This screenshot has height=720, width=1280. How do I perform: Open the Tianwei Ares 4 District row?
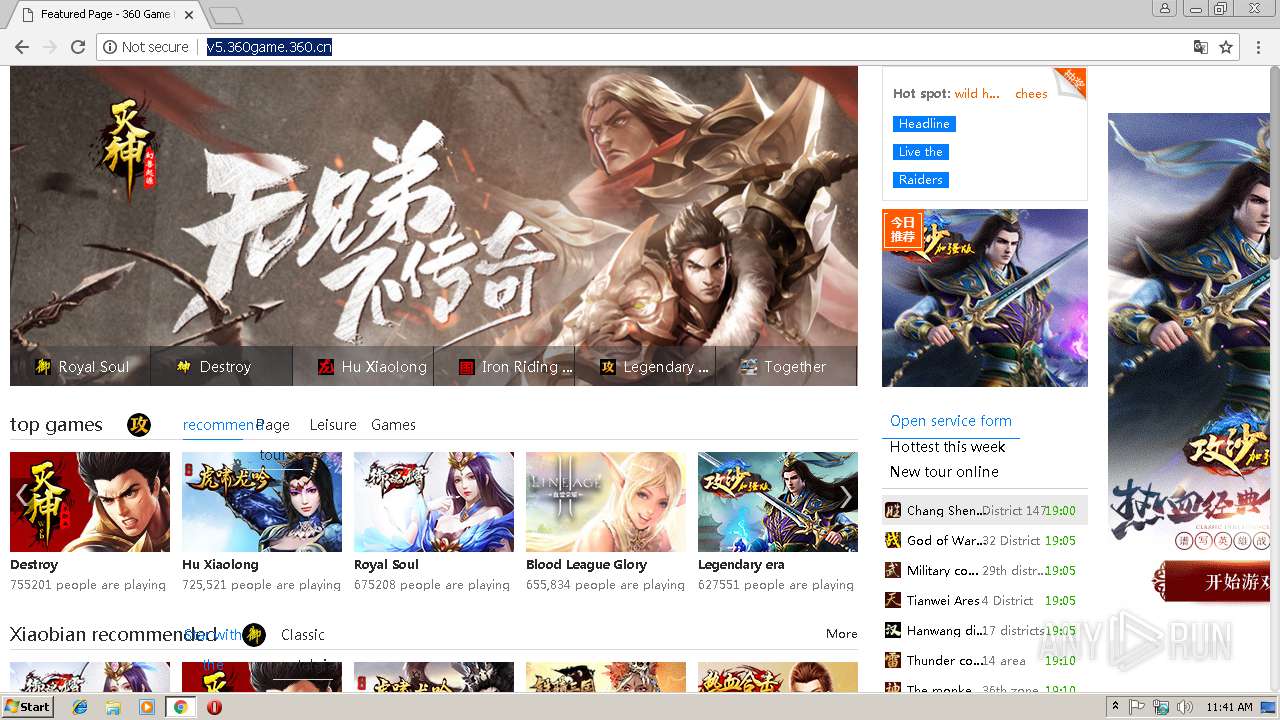(985, 600)
